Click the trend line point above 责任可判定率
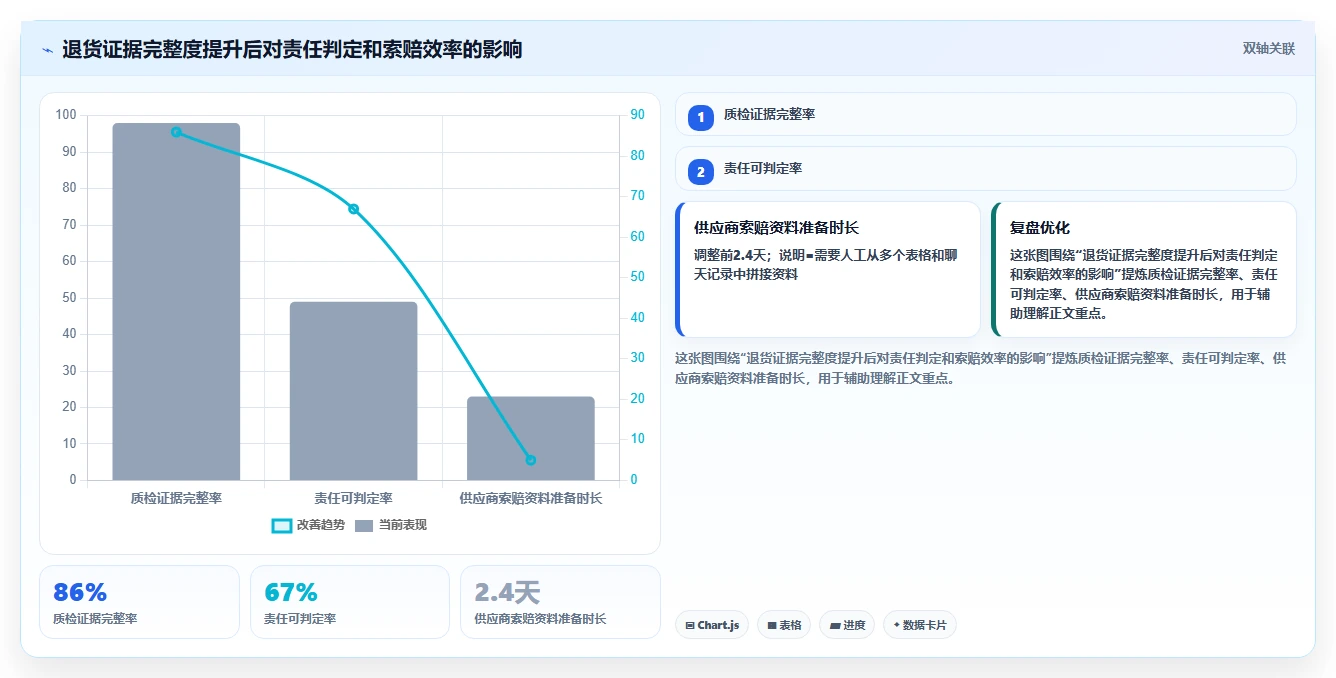 (353, 209)
